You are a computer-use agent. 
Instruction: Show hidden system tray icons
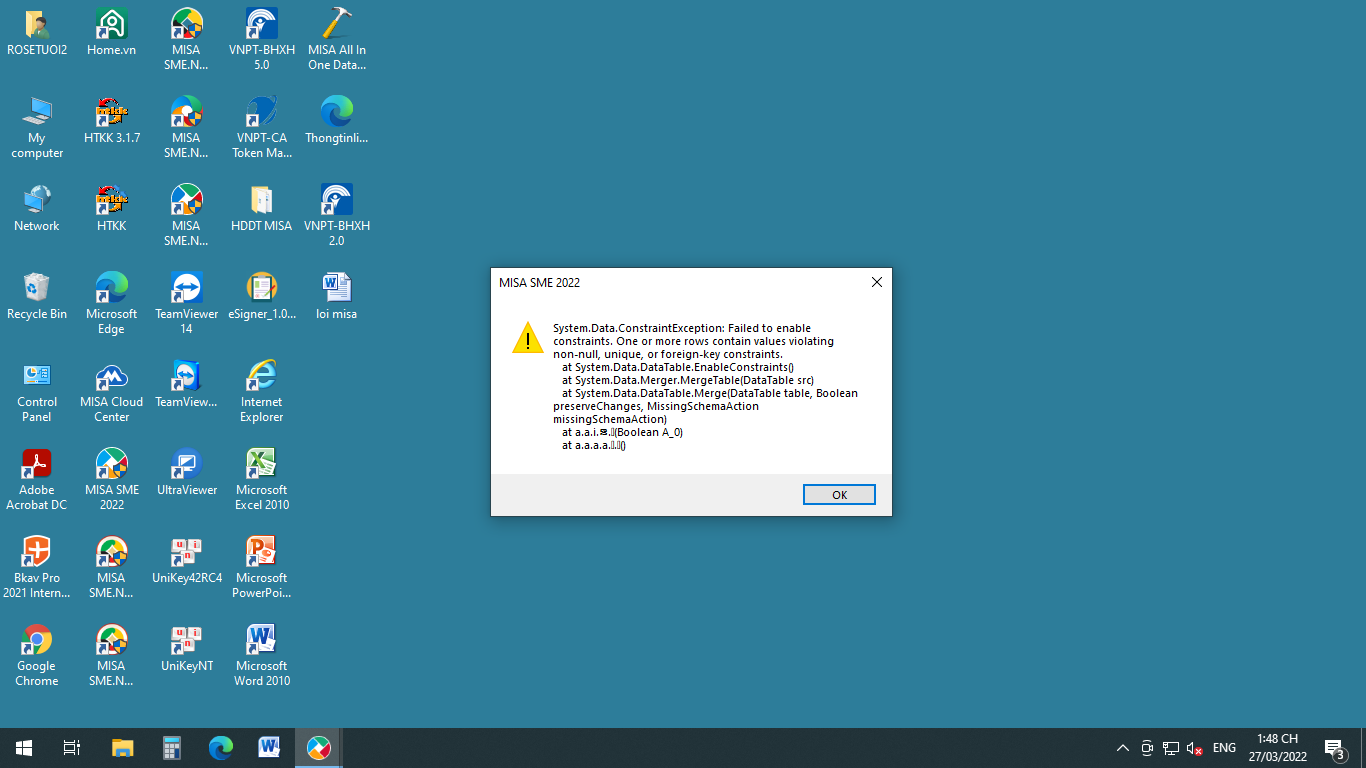[x=1123, y=748]
